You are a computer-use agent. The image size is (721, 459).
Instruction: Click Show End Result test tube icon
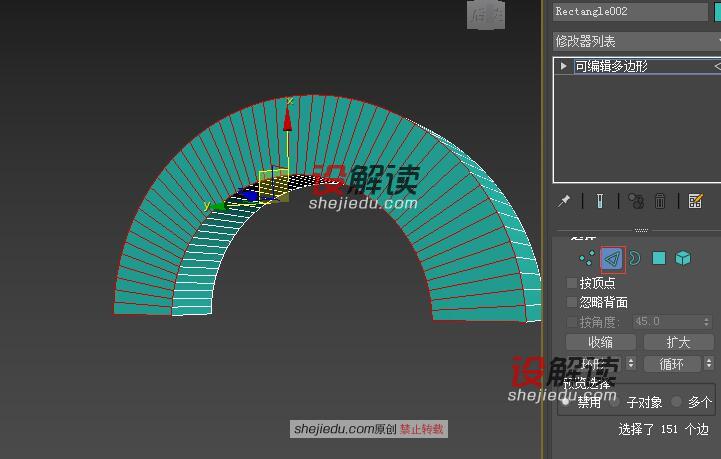pyautogui.click(x=600, y=201)
